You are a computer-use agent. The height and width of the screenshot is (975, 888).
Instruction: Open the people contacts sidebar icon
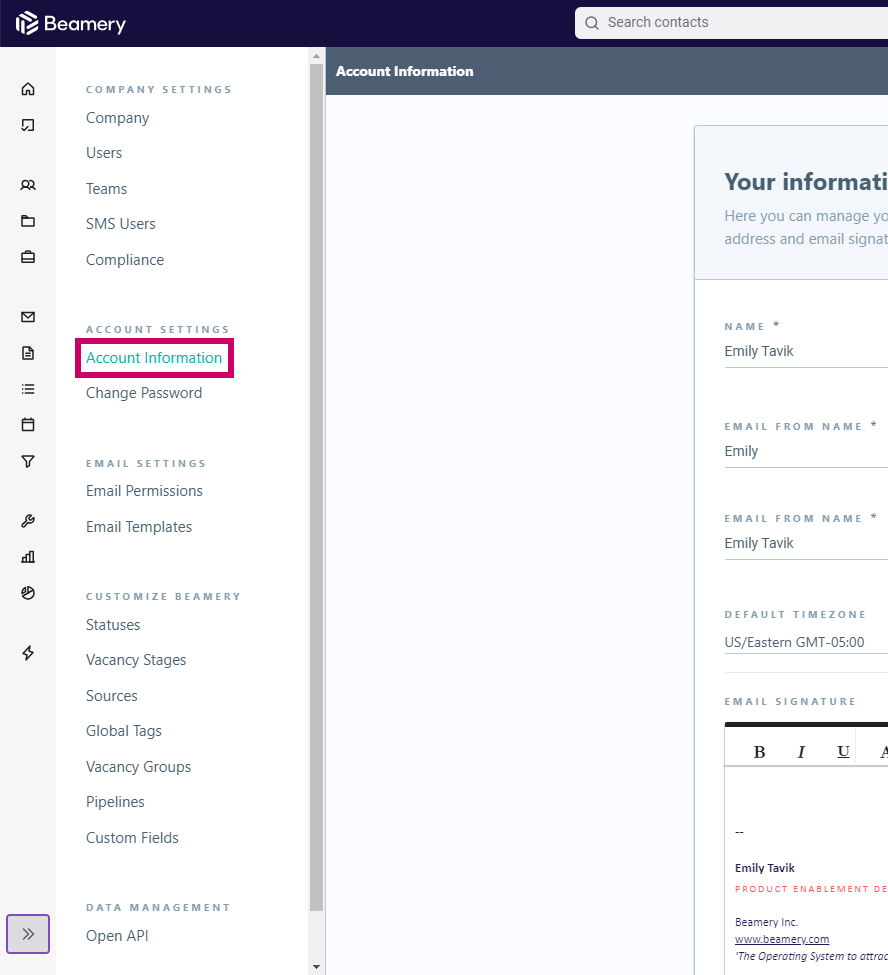coord(28,185)
